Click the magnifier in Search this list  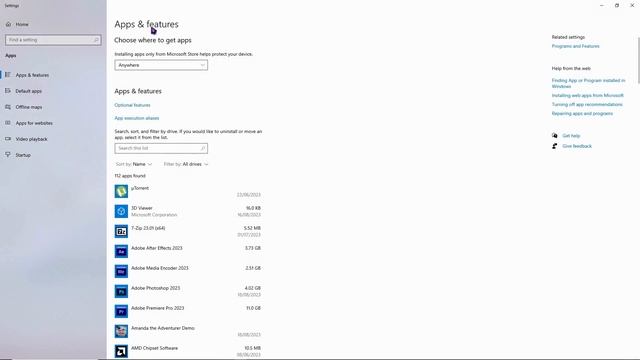[x=202, y=148]
